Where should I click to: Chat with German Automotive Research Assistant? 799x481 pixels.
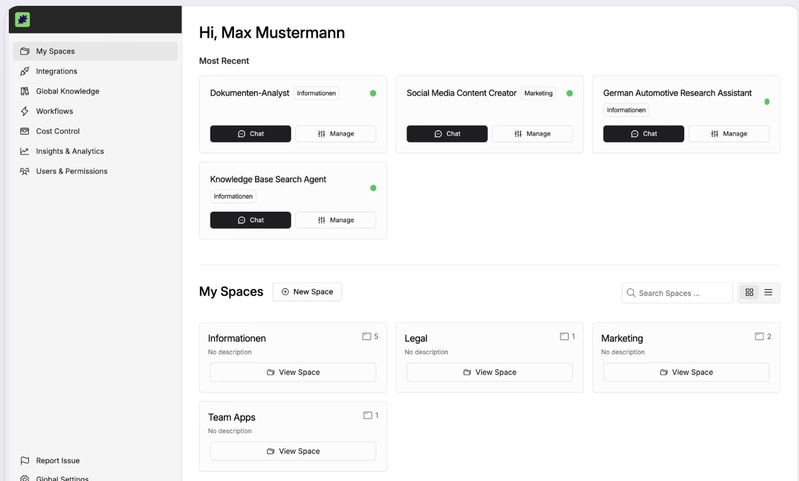click(x=643, y=134)
